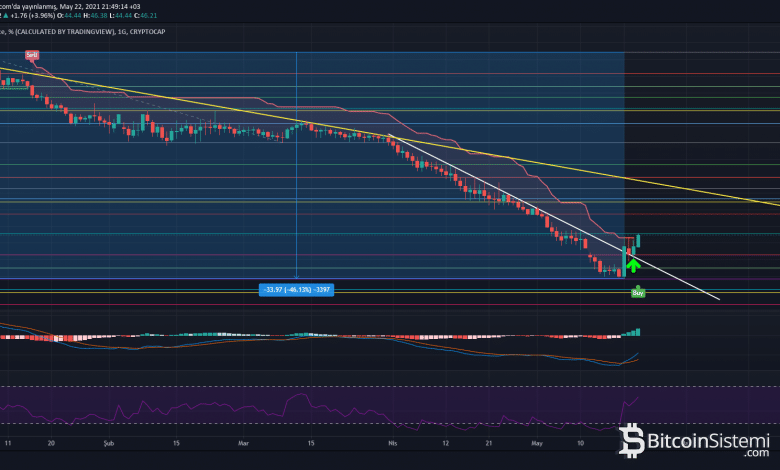Select the blue price range measurement label
The height and width of the screenshot is (470, 780).
(x=296, y=290)
